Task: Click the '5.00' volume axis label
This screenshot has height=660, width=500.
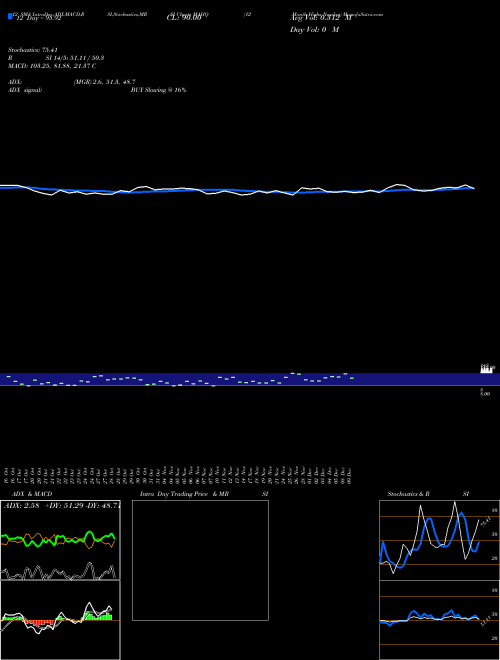Action: [x=485, y=393]
